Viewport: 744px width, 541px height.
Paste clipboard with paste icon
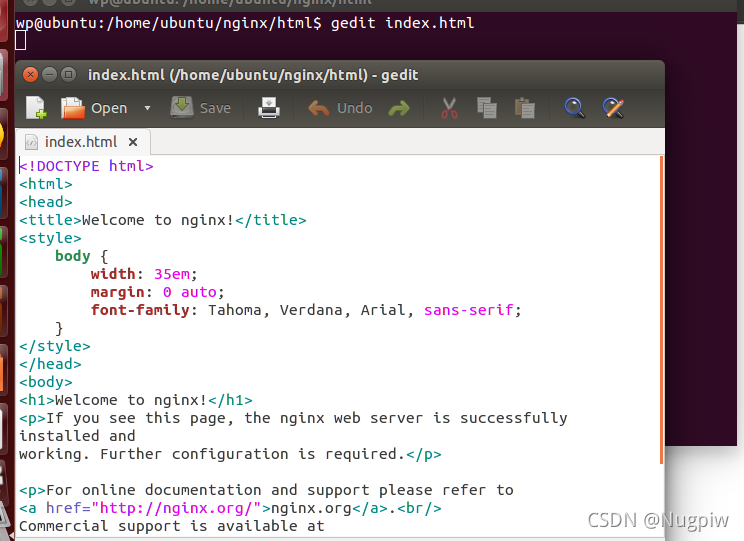525,108
